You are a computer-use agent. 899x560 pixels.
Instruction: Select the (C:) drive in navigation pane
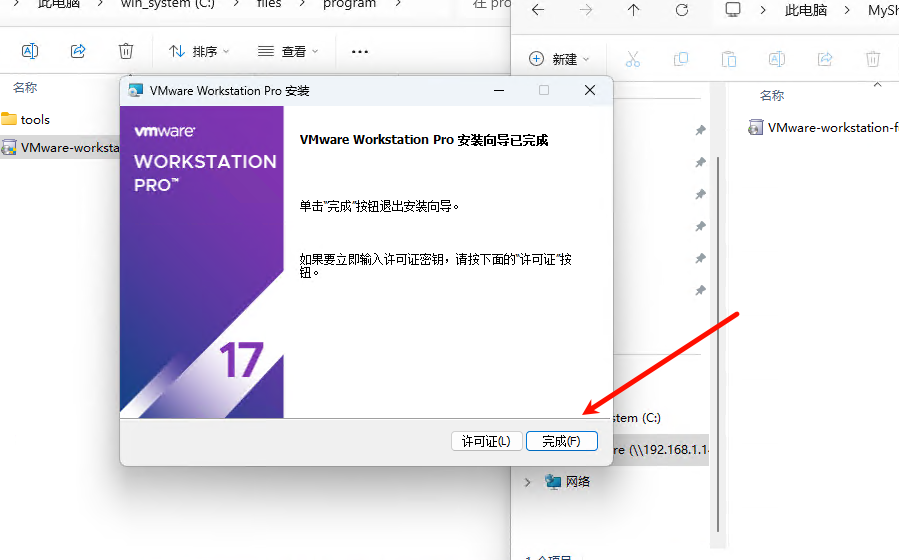(x=636, y=418)
